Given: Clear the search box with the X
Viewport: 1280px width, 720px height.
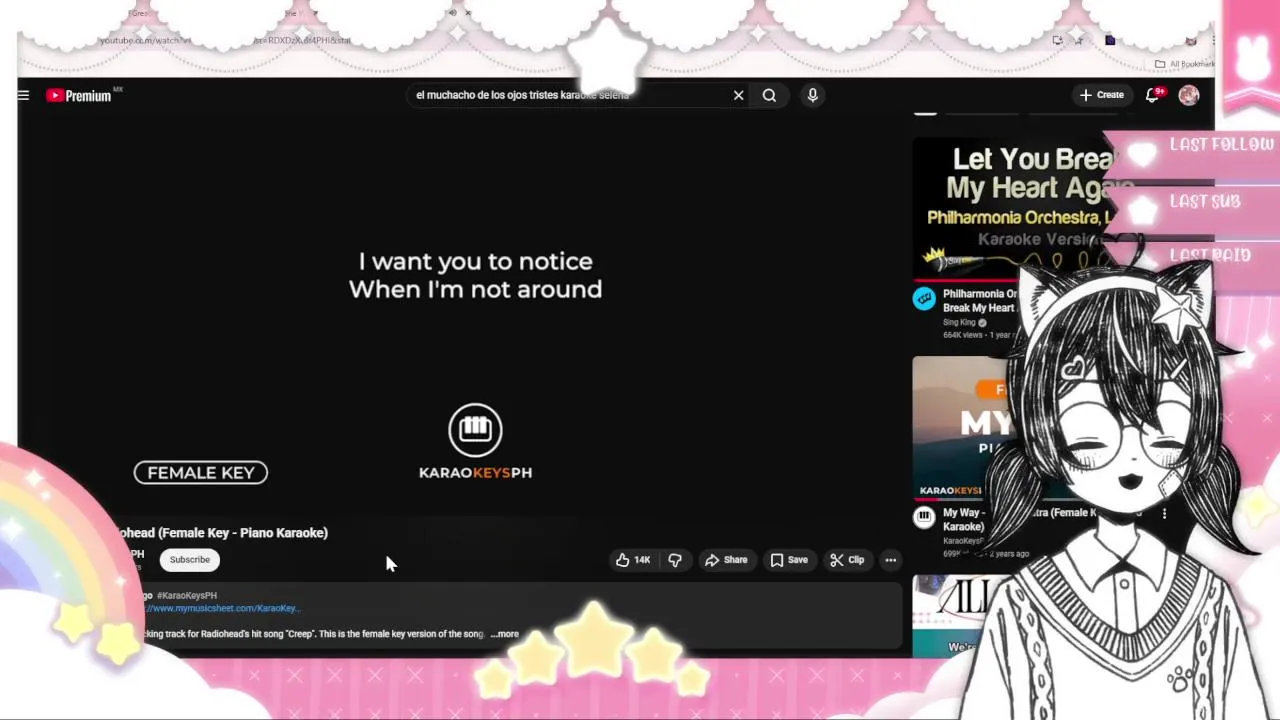Looking at the screenshot, I should [738, 95].
